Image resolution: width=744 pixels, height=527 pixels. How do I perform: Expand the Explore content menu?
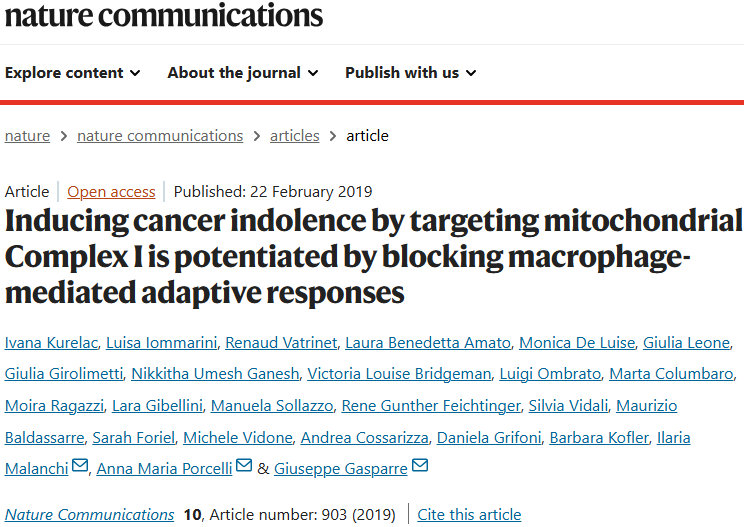coord(72,72)
